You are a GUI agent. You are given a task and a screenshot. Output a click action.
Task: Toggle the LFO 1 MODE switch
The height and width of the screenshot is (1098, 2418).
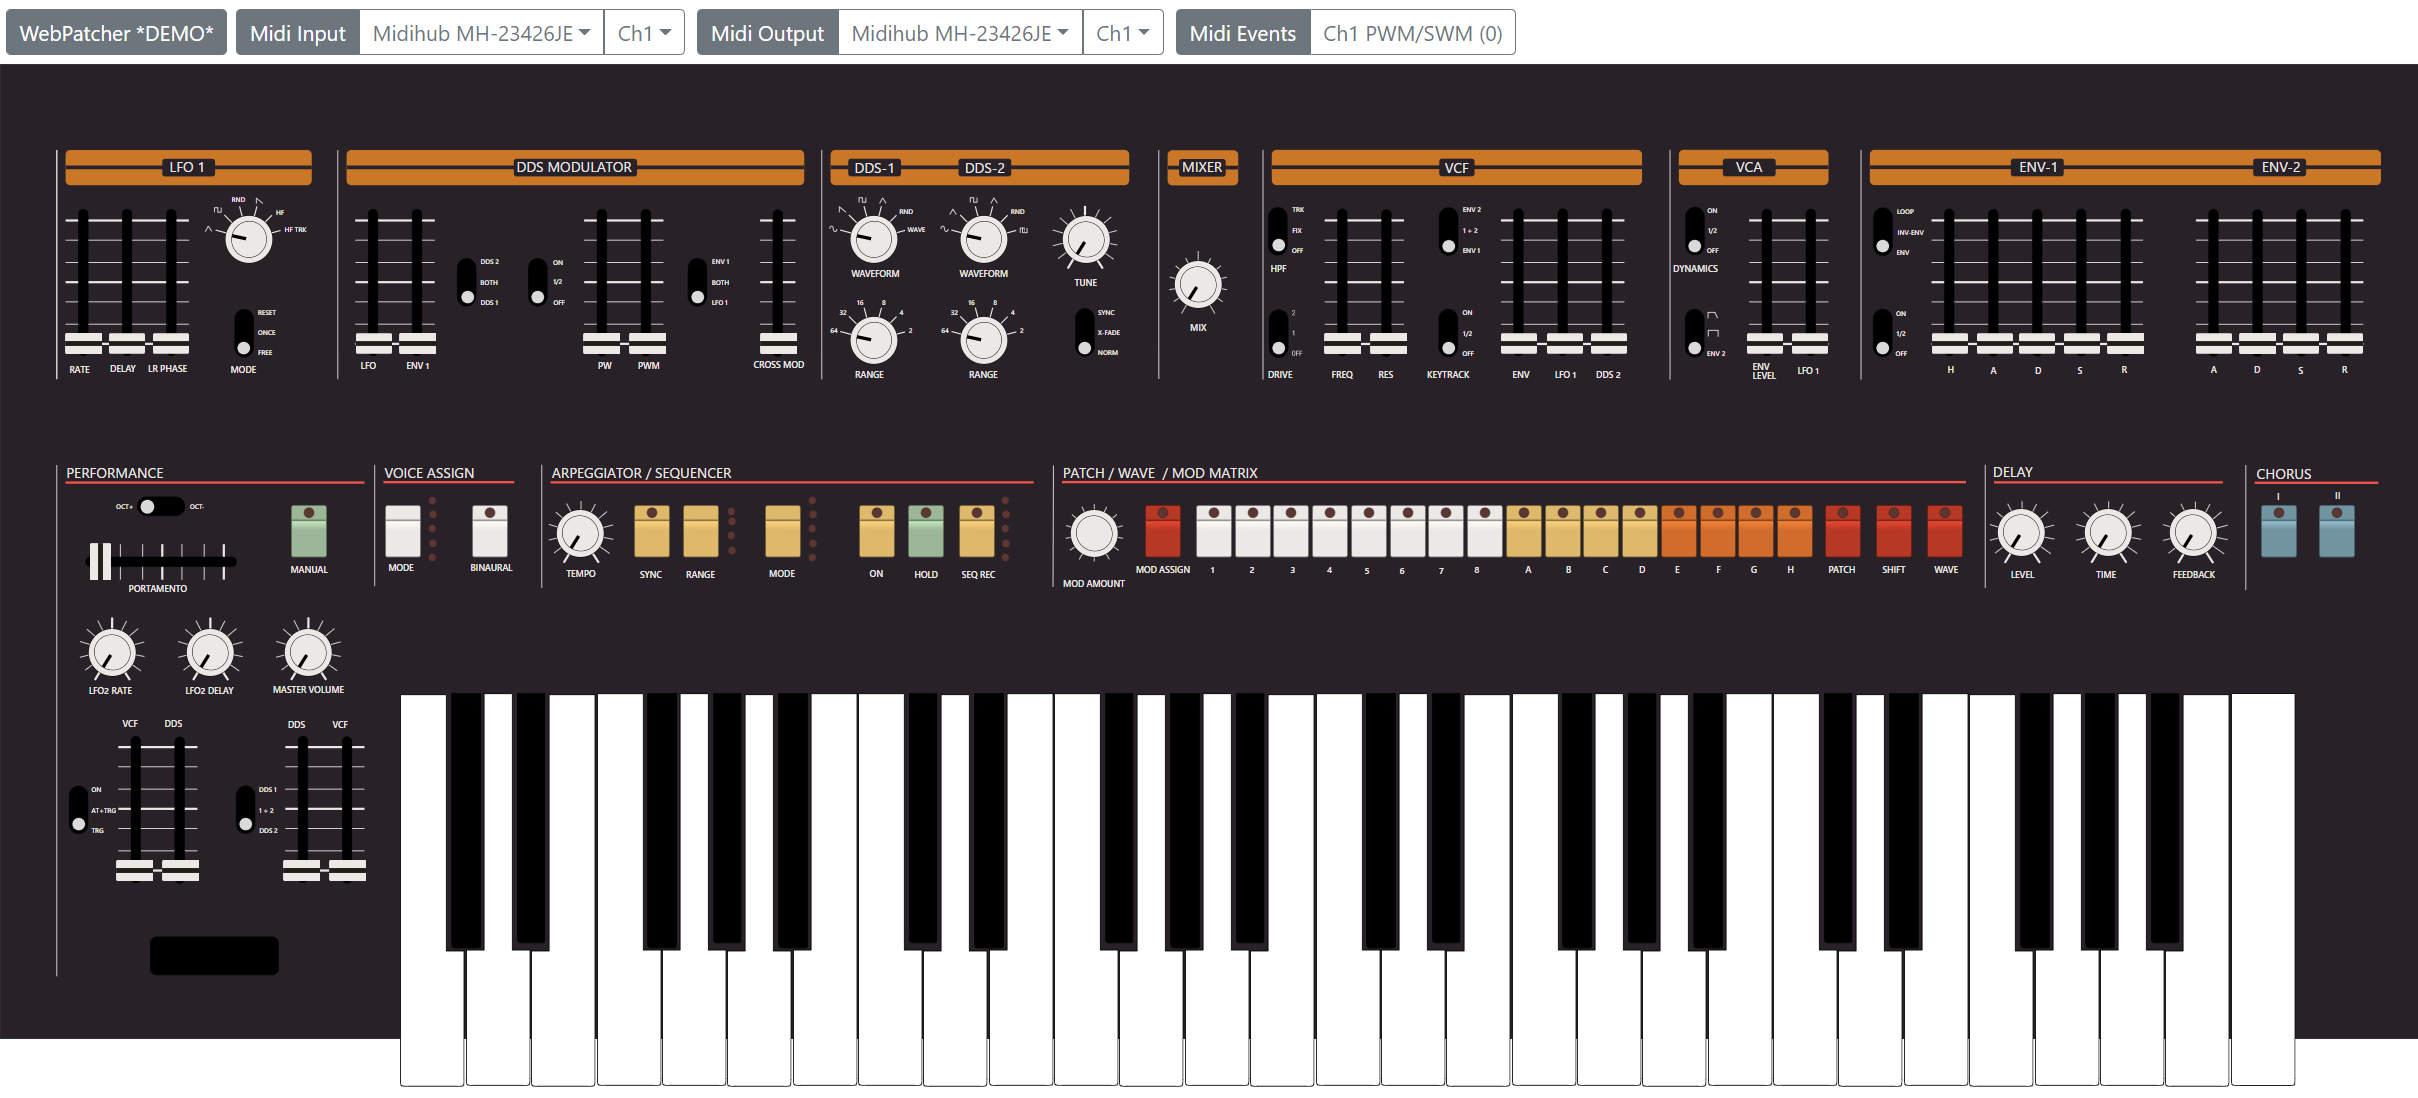coord(243,333)
